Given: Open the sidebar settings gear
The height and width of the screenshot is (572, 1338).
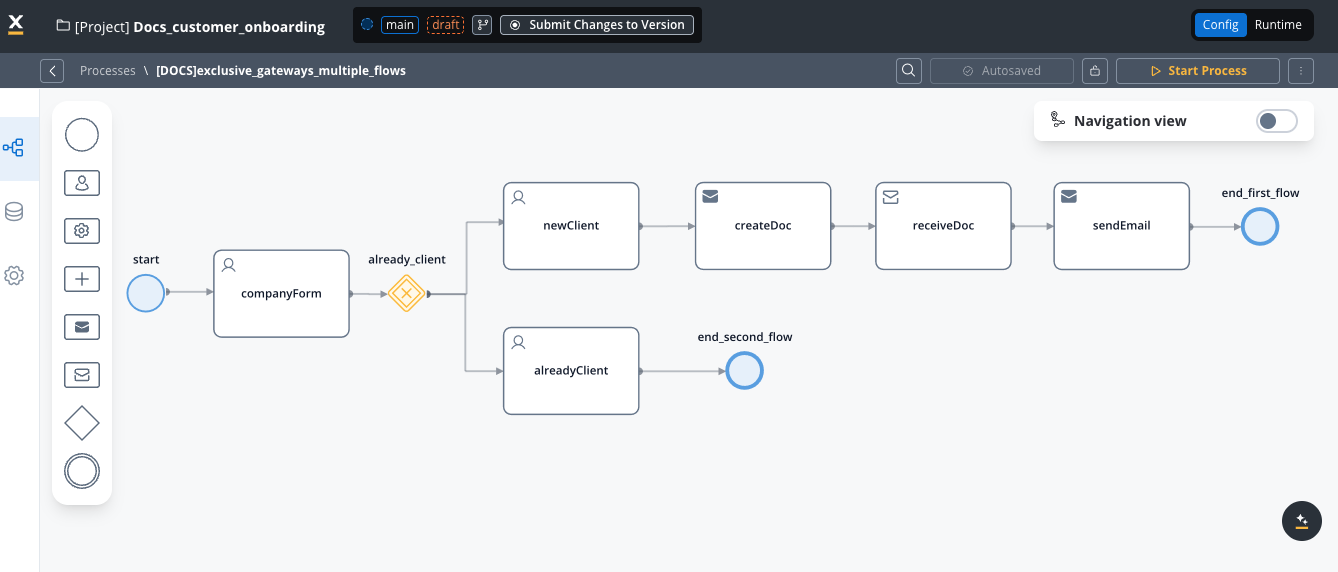Looking at the screenshot, I should 14,276.
